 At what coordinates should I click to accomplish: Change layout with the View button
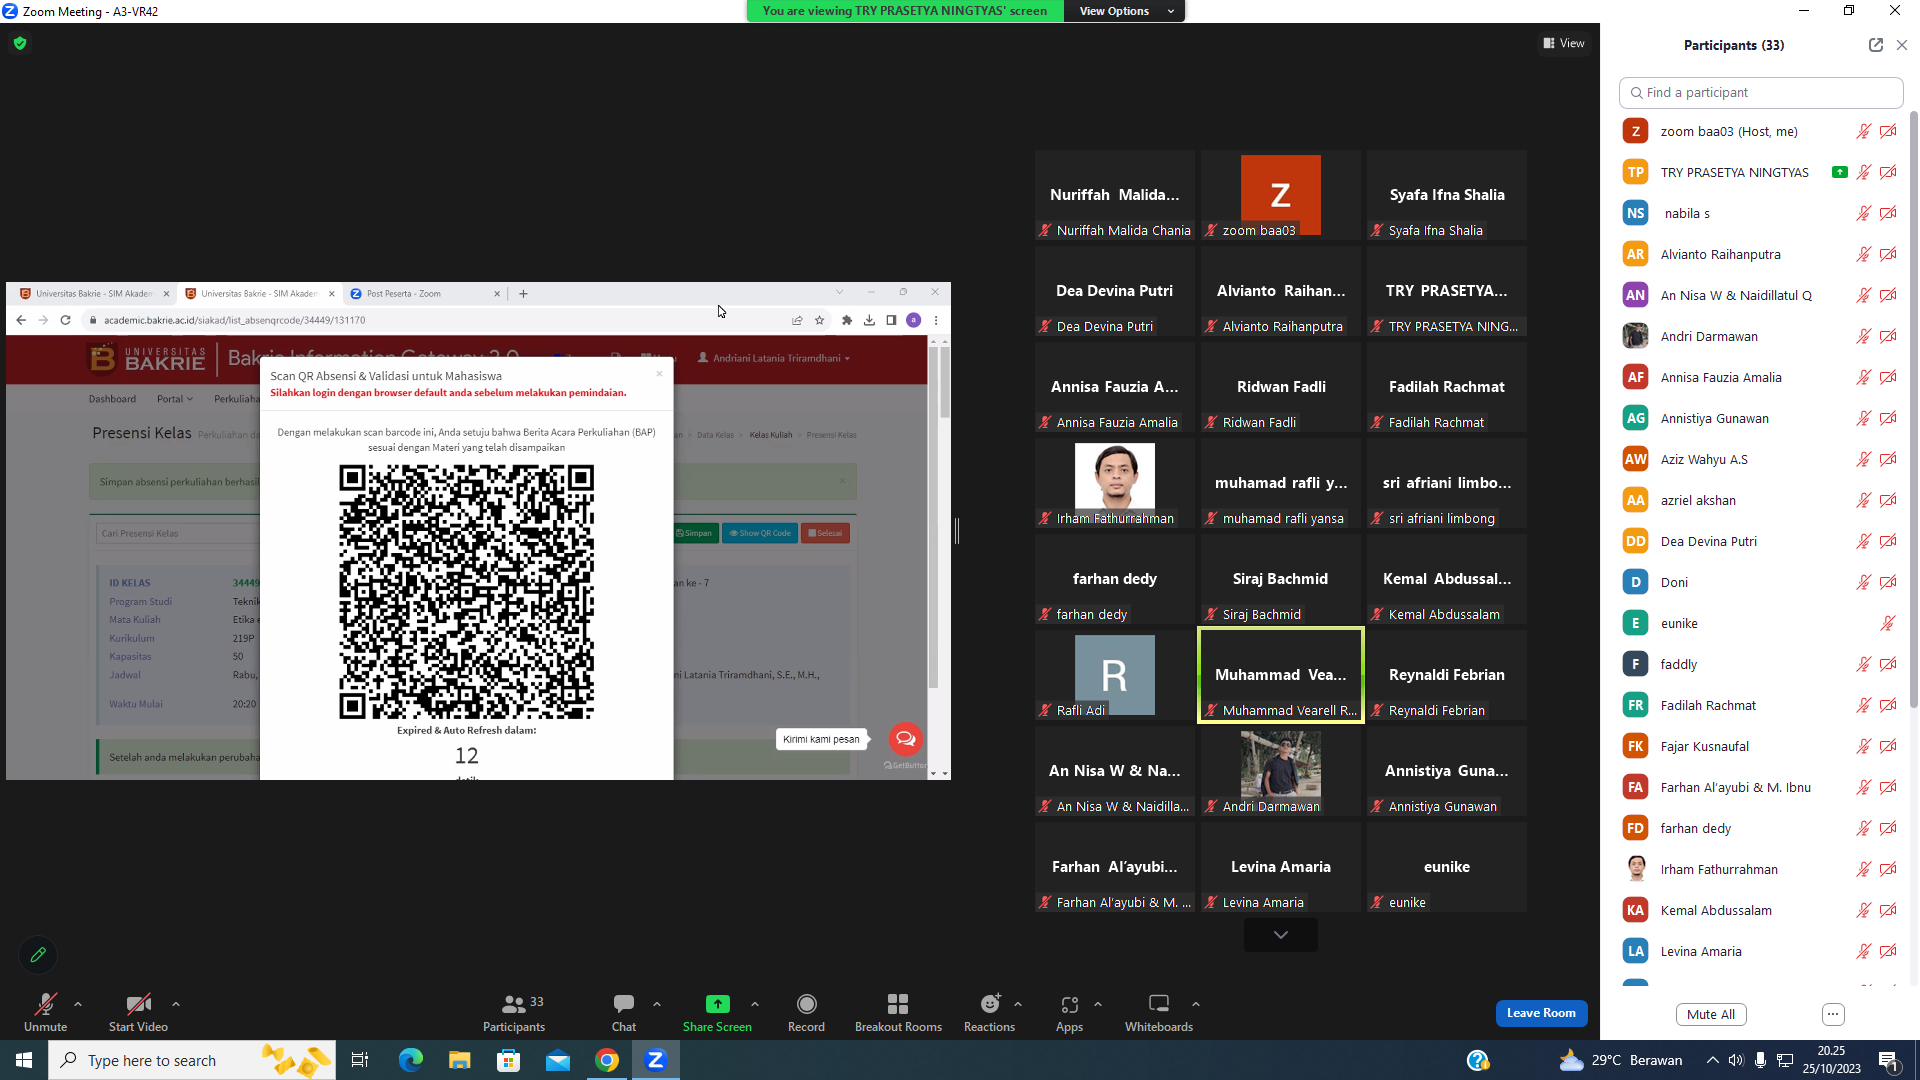[x=1564, y=43]
